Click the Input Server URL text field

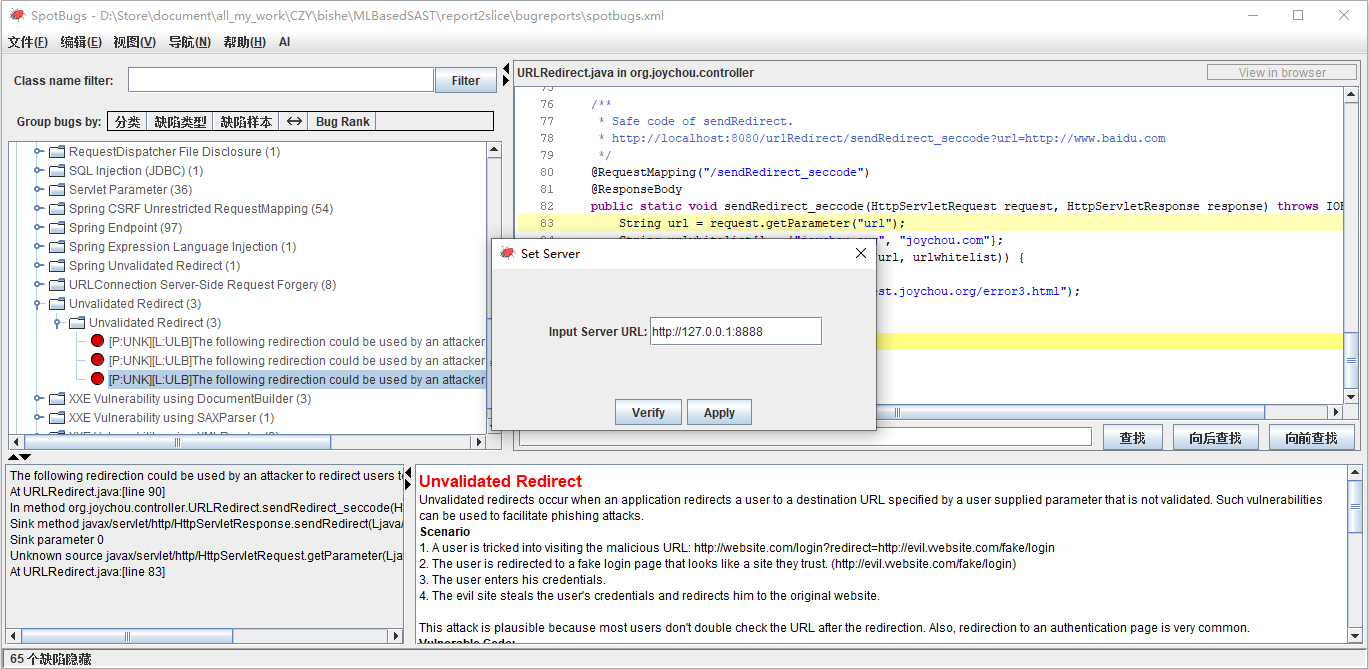(x=736, y=331)
